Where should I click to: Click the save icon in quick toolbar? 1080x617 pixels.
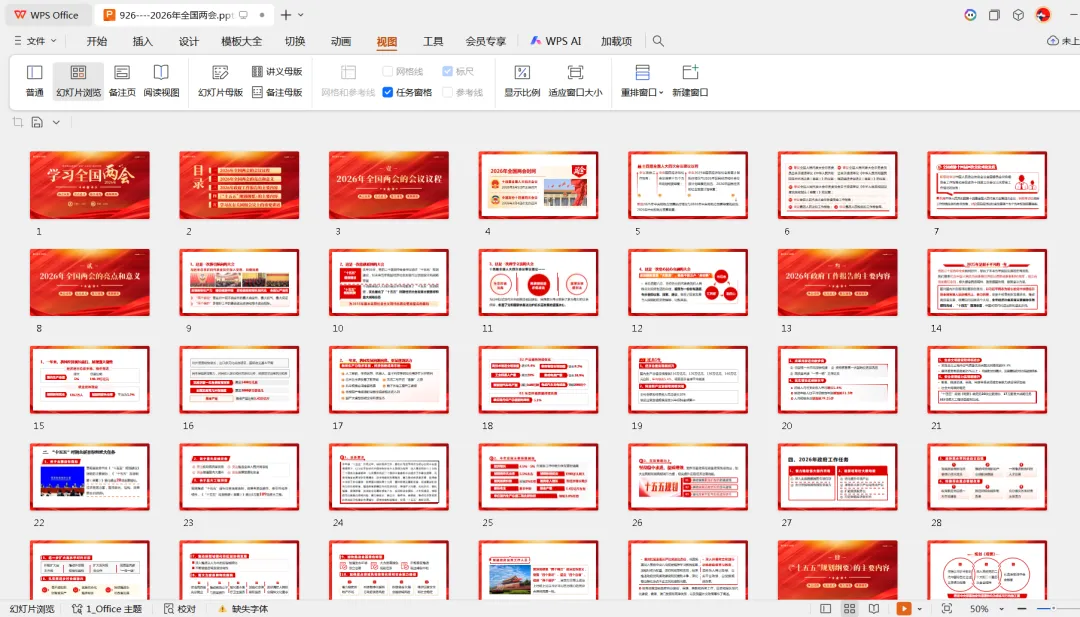click(x=37, y=122)
